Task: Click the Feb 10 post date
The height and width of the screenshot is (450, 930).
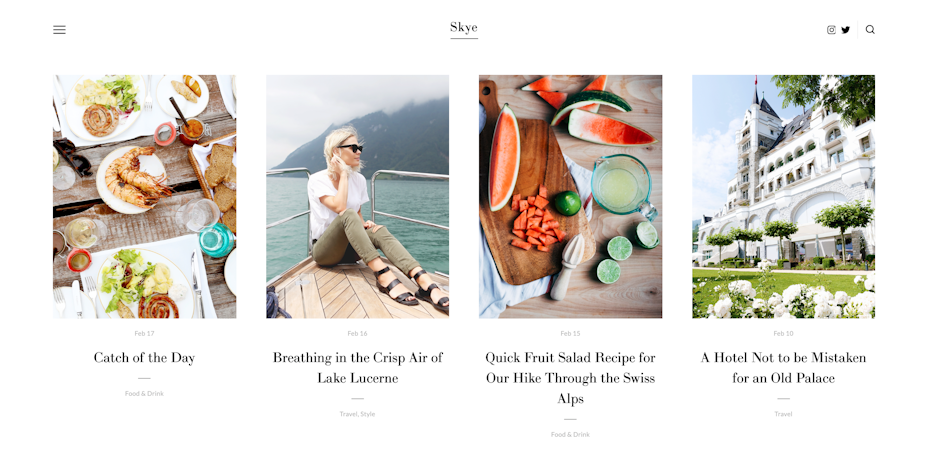Action: [784, 334]
